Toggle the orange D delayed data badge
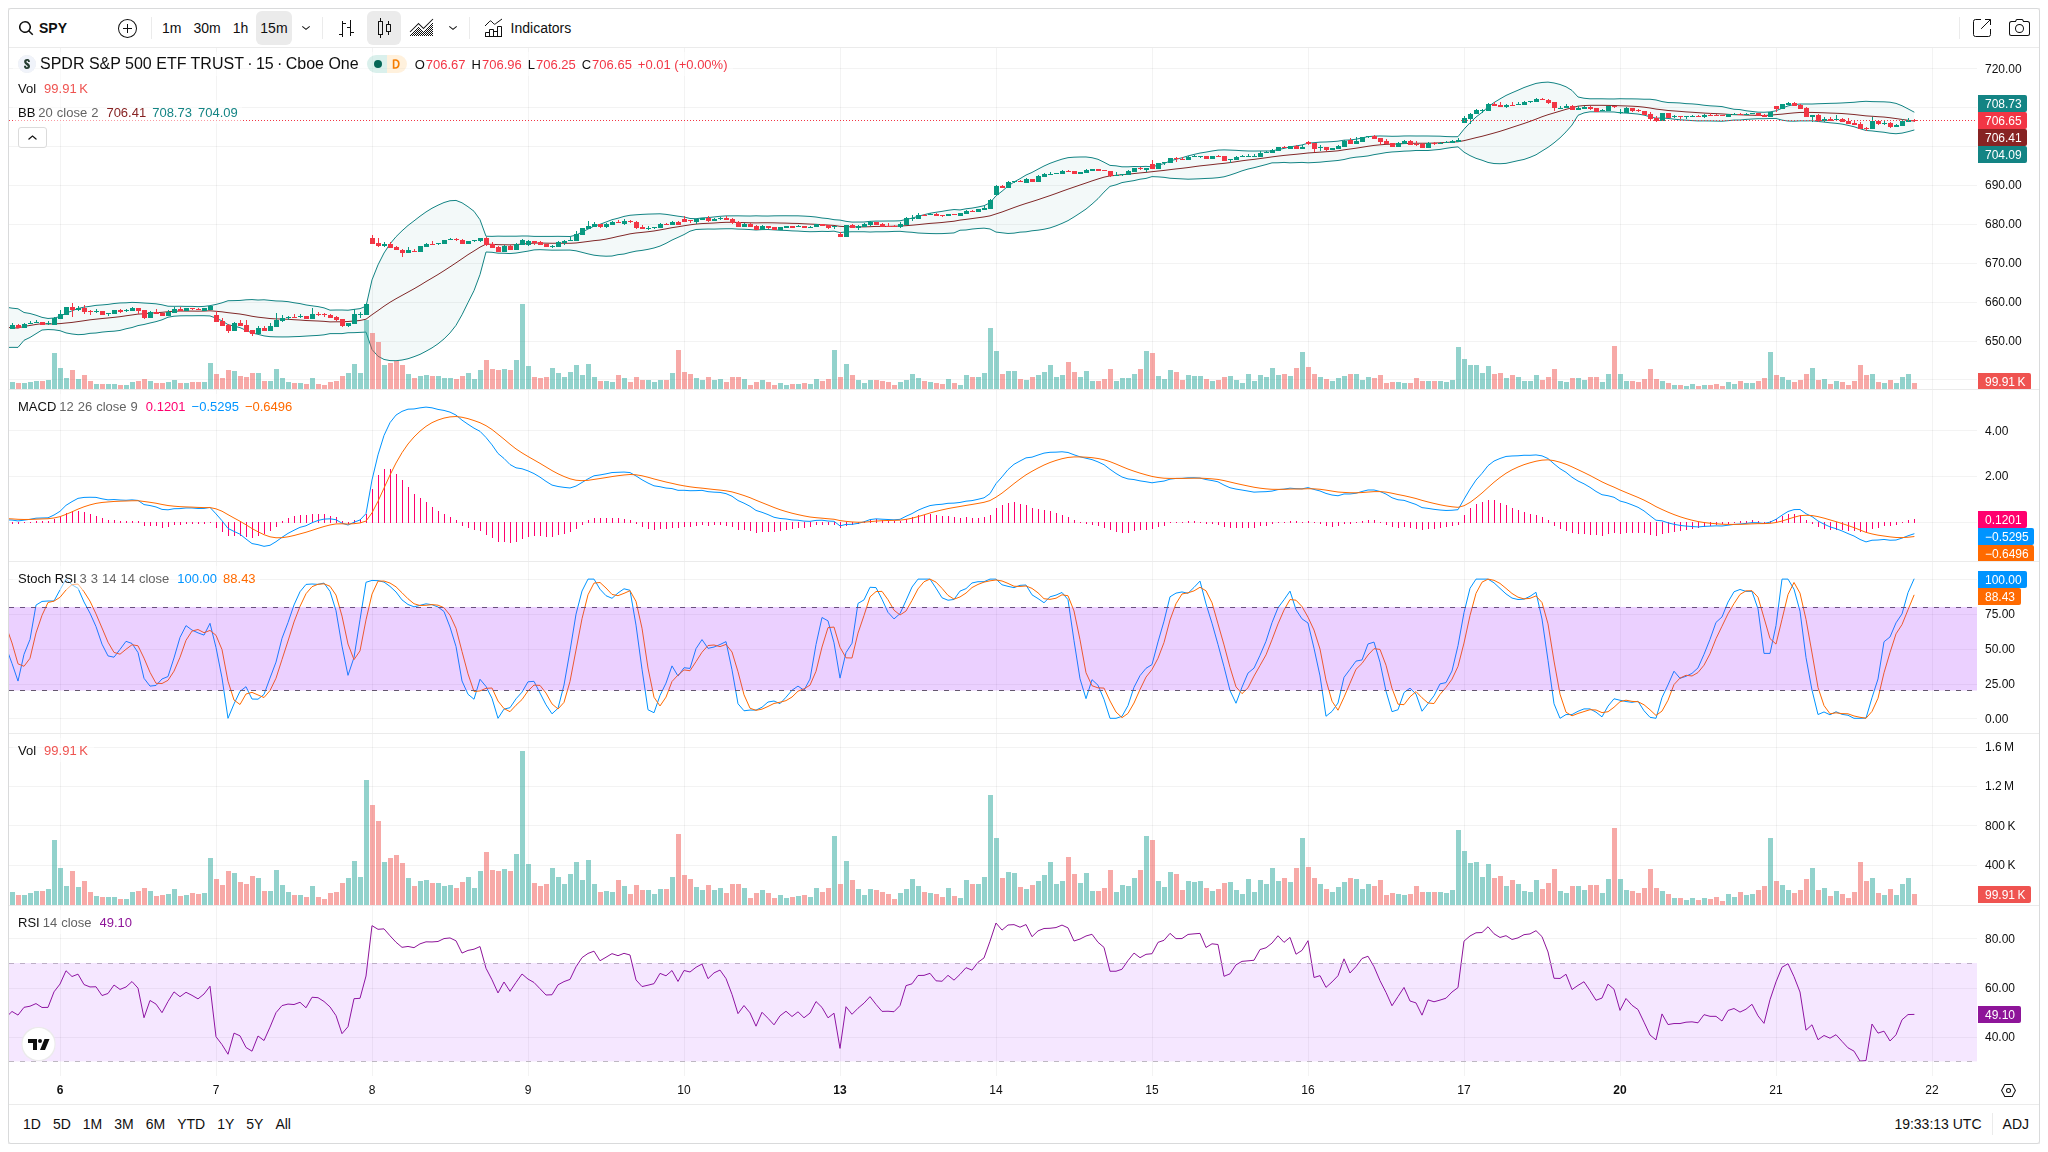2048x1152 pixels. click(x=396, y=64)
